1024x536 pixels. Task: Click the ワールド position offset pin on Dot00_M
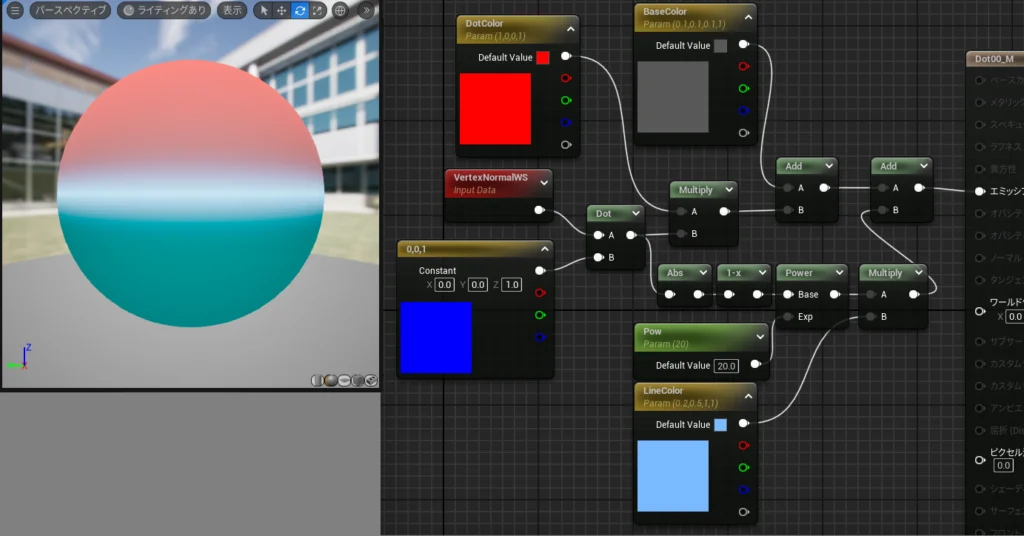[x=980, y=311]
